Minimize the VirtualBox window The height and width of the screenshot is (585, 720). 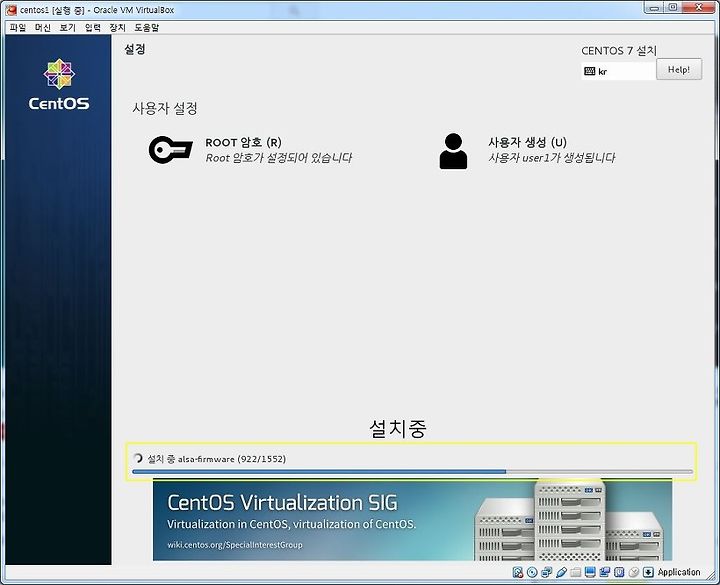pyautogui.click(x=653, y=7)
